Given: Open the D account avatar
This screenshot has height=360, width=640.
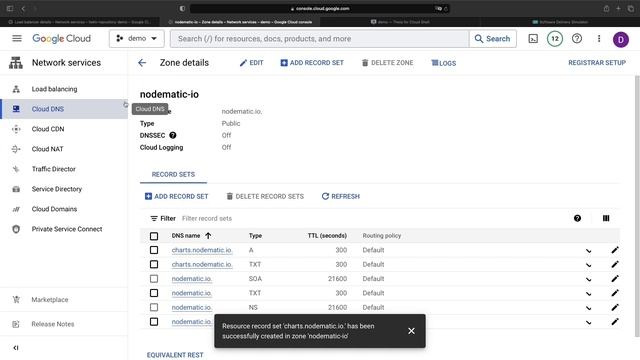Looking at the screenshot, I should [620, 40].
